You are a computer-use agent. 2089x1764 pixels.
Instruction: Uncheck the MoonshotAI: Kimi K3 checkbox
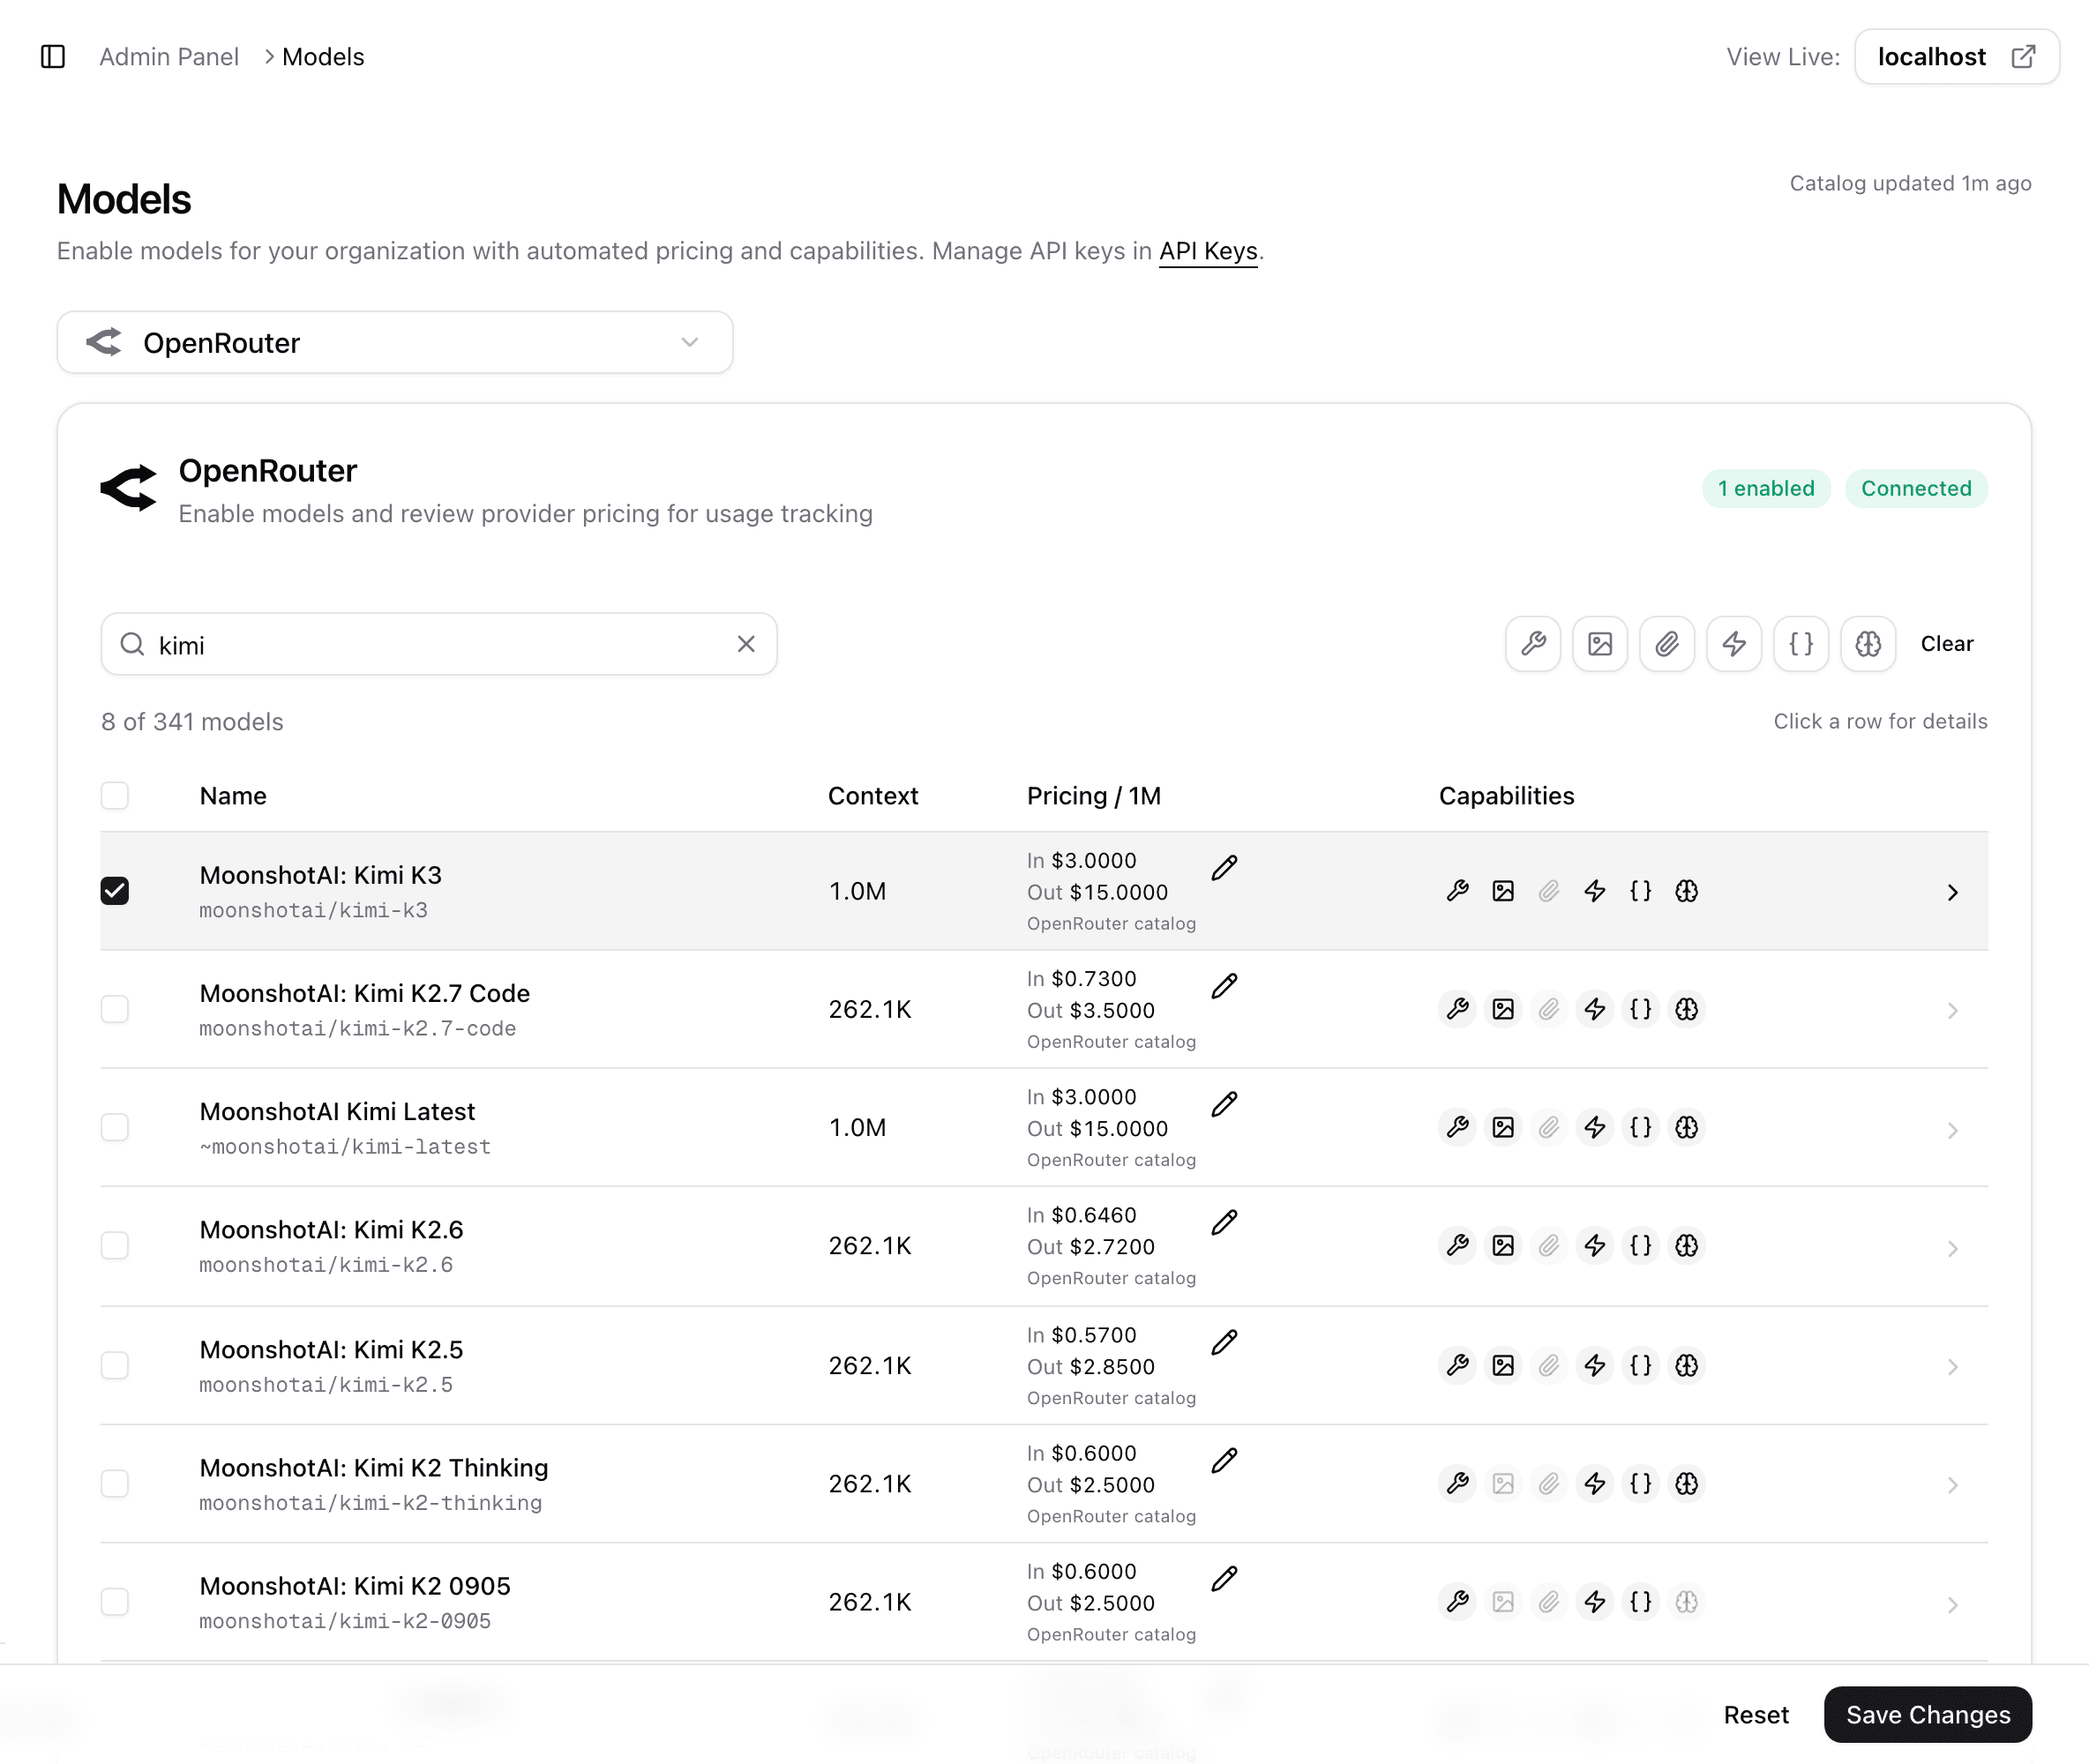click(115, 891)
